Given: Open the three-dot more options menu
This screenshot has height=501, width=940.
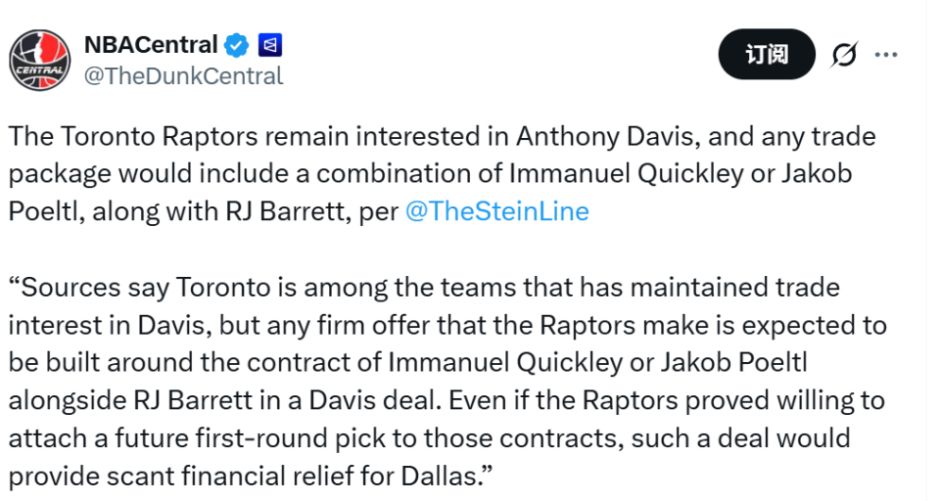Looking at the screenshot, I should click(x=886, y=54).
